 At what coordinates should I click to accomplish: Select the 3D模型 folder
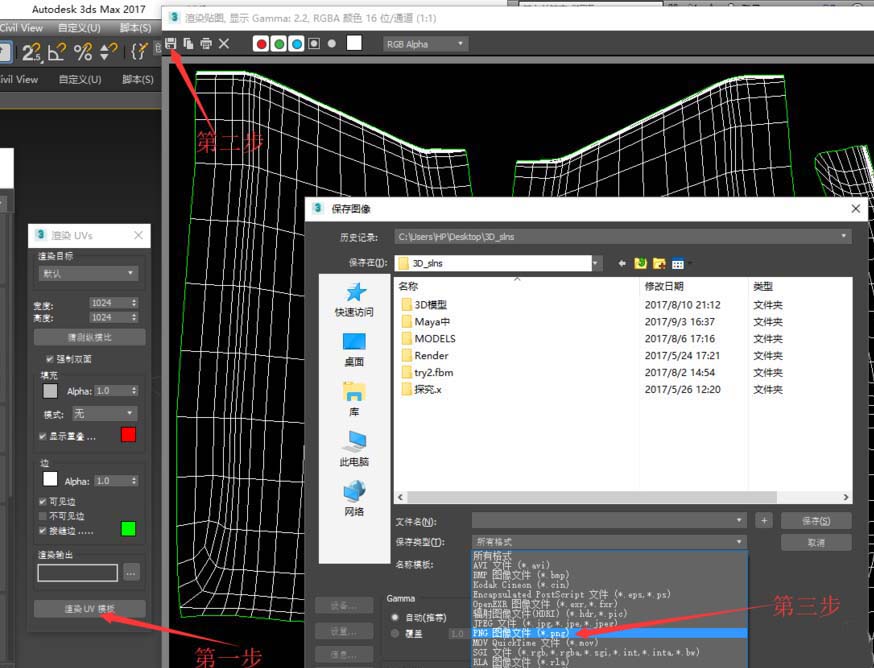424,304
